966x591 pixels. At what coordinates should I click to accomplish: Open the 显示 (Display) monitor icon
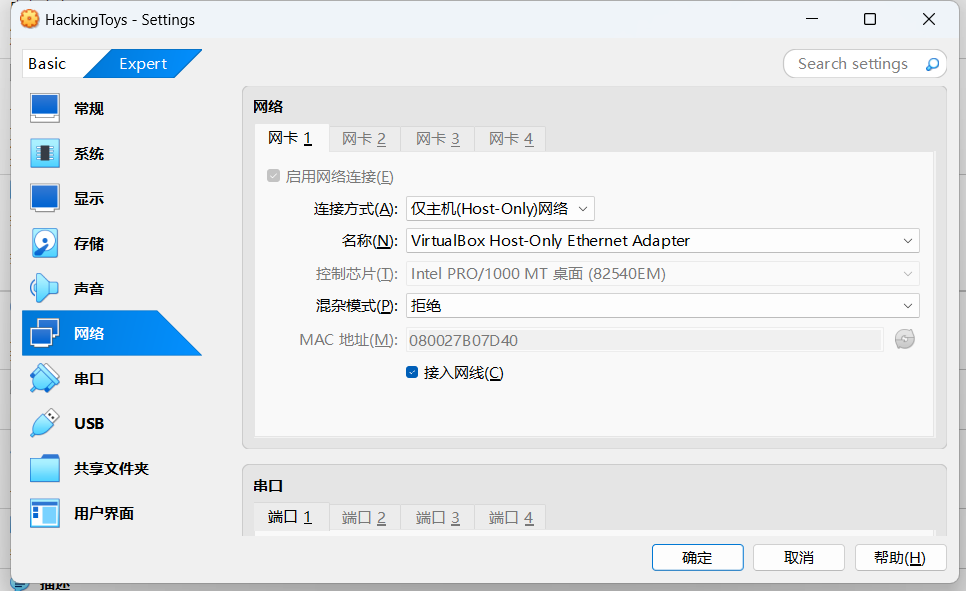point(45,198)
